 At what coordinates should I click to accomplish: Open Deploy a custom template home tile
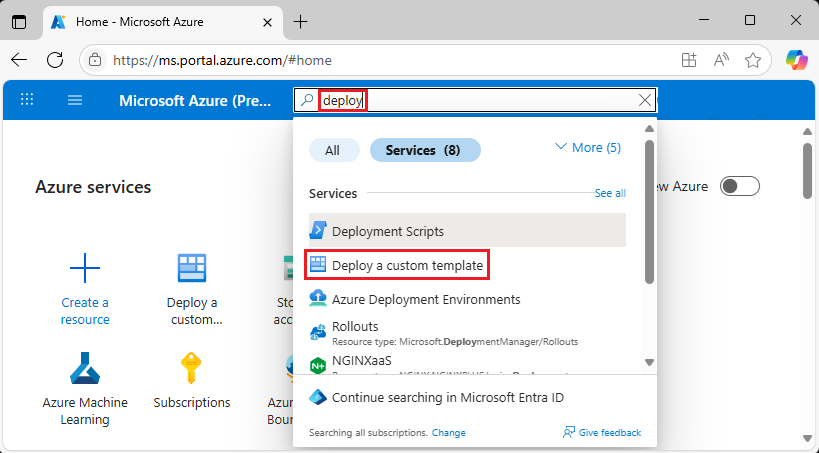point(192,289)
